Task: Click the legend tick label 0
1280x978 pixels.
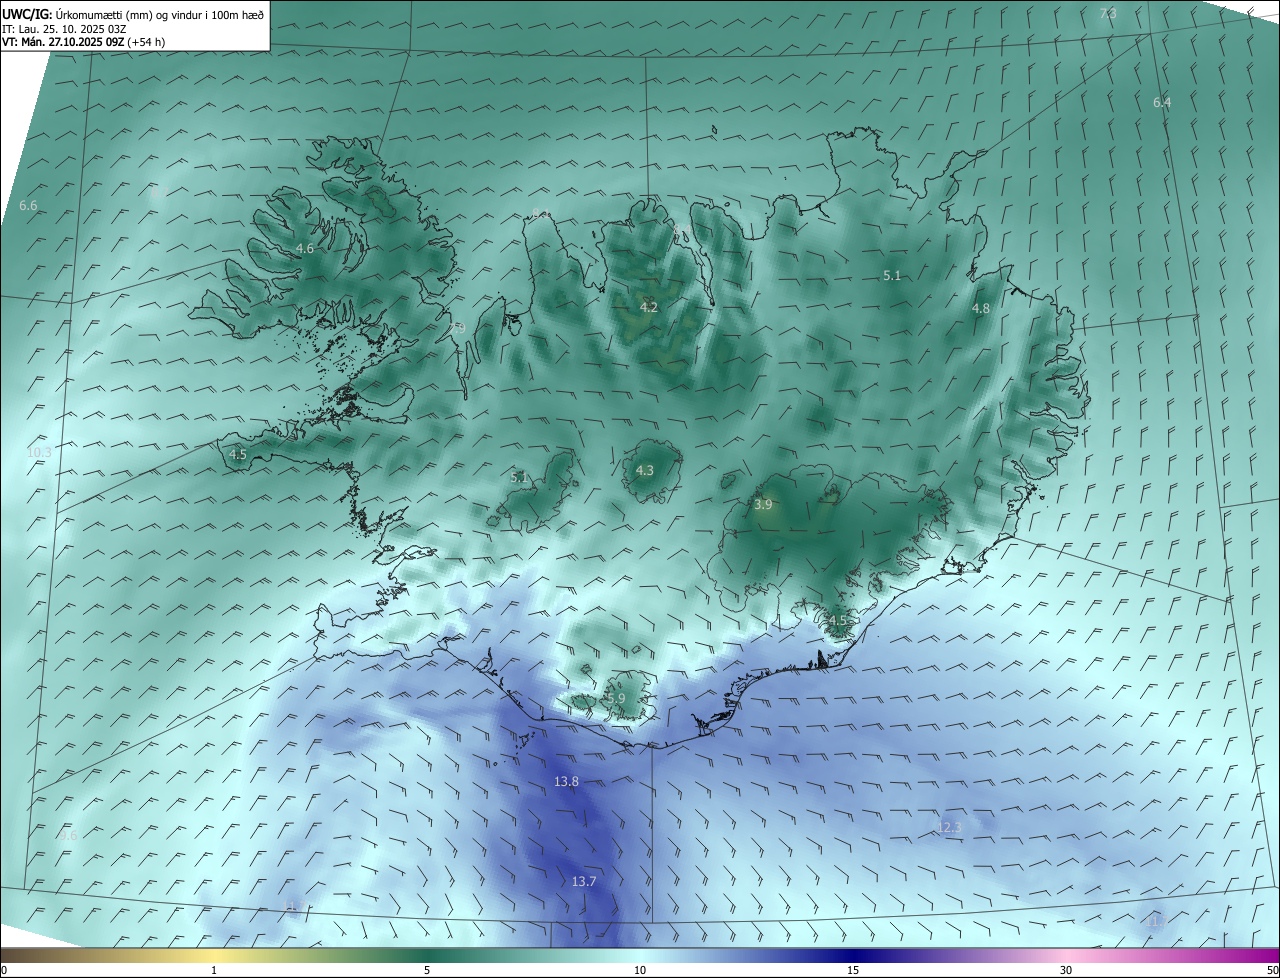Action: [x=4, y=970]
